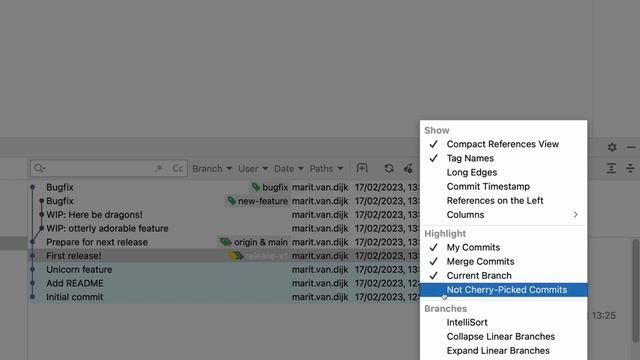Select the 'WIP: Here be dragons!' commit
The height and width of the screenshot is (360, 640).
94,215
